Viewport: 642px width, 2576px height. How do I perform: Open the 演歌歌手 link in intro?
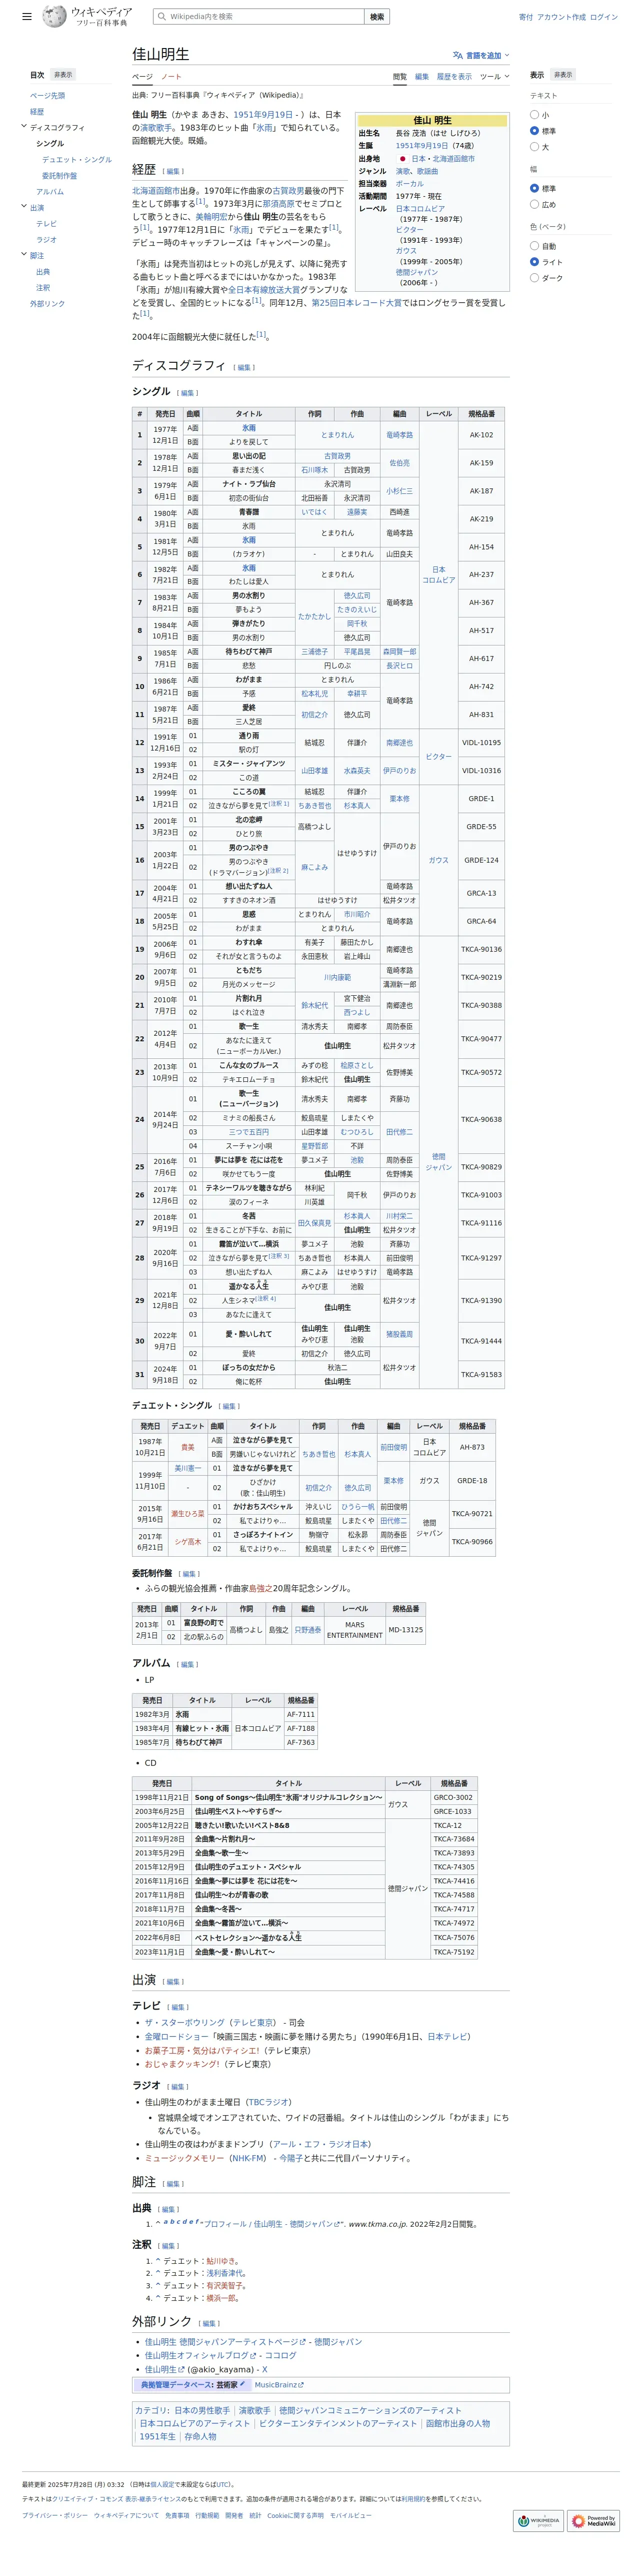click(155, 128)
